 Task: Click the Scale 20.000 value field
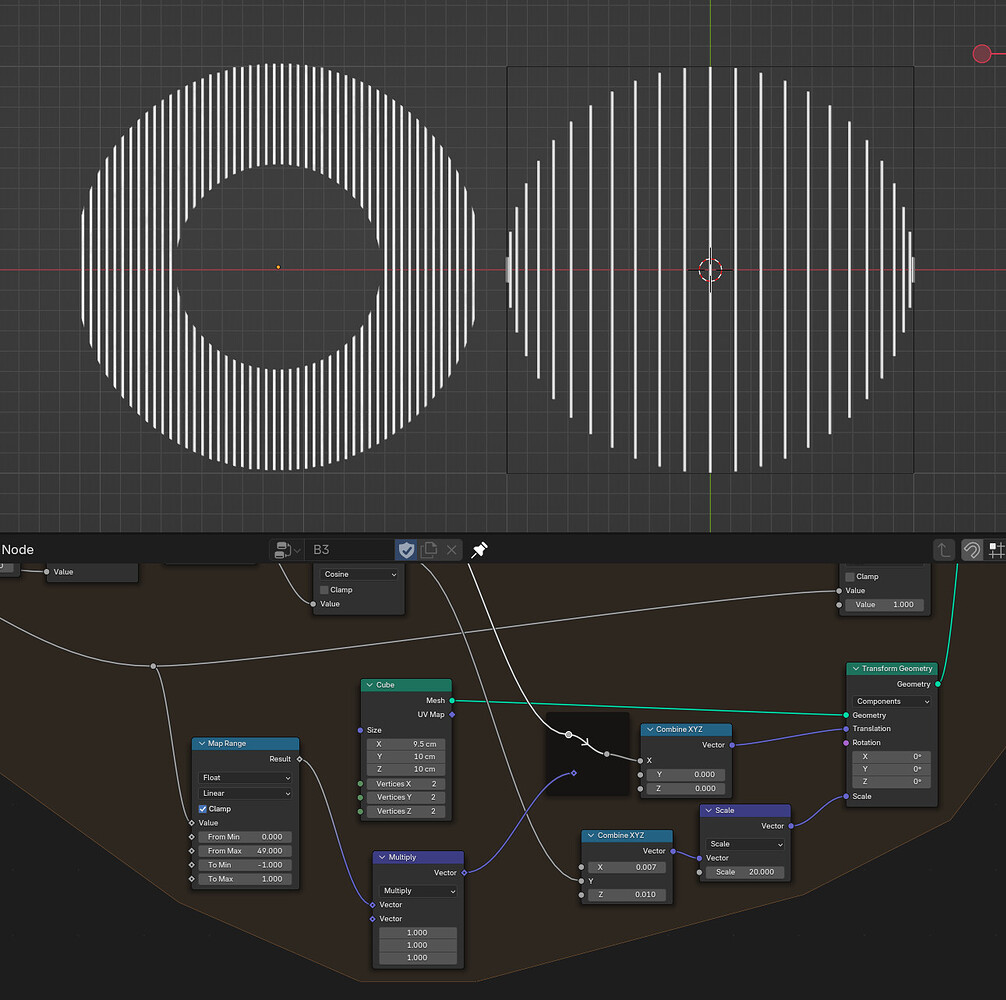(x=745, y=872)
